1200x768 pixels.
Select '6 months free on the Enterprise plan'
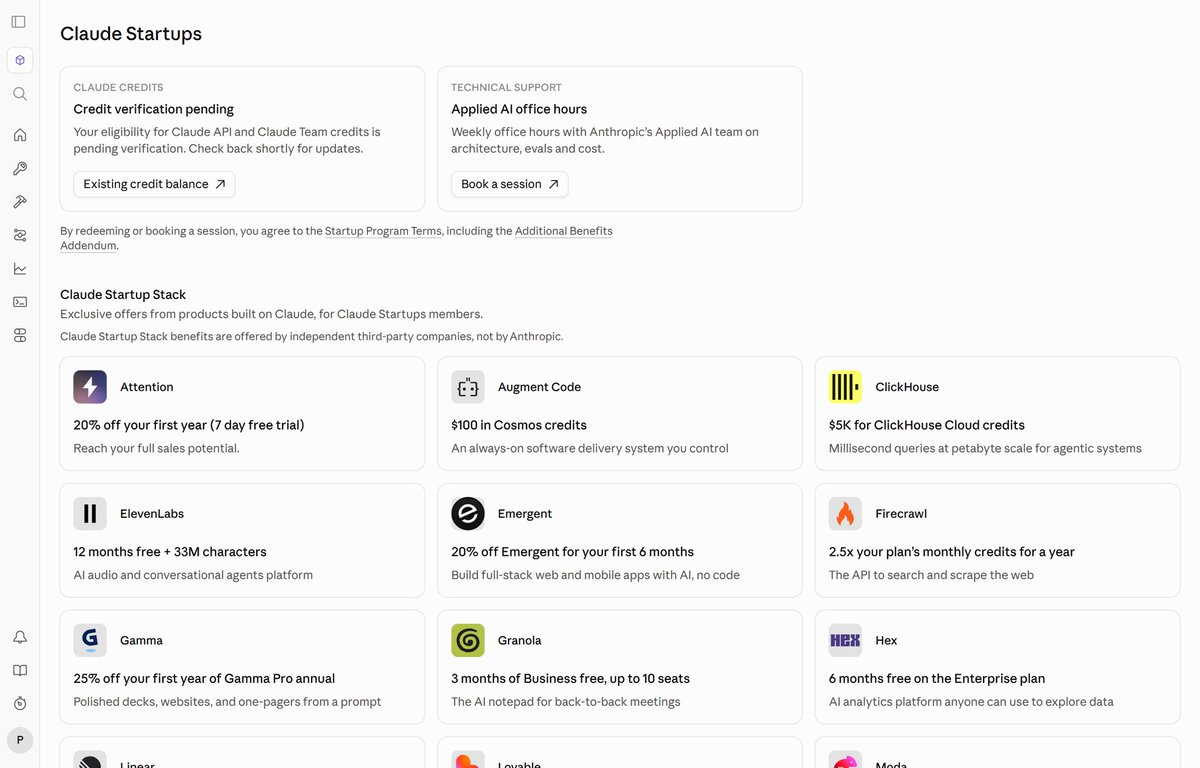(937, 679)
